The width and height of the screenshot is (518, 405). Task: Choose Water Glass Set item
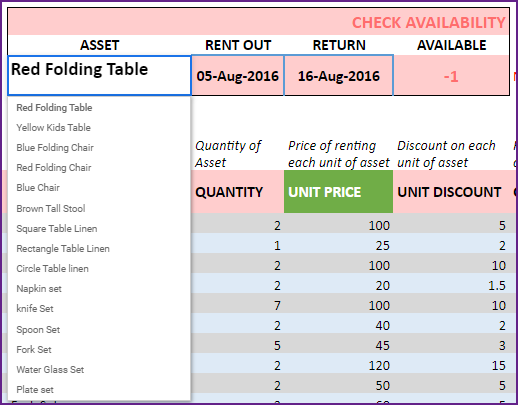coord(99,370)
